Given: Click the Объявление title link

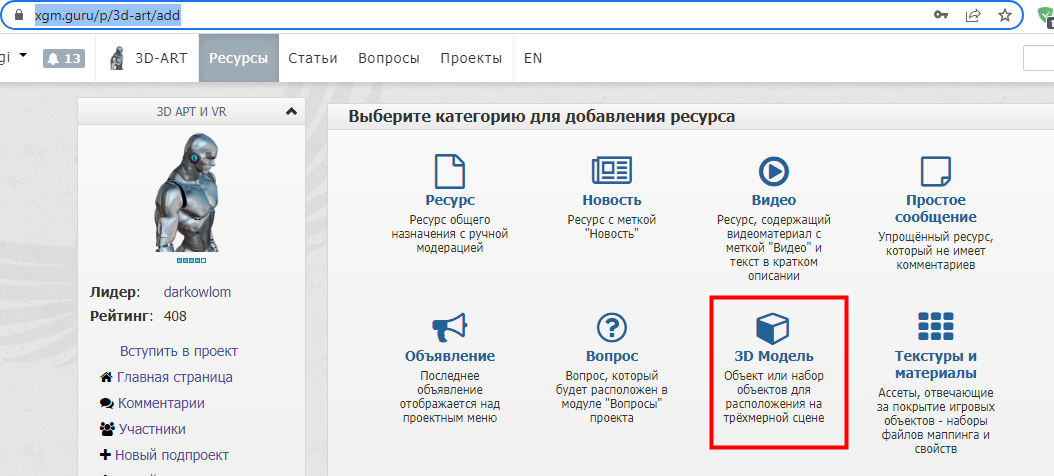Looking at the screenshot, I should pyautogui.click(x=450, y=356).
